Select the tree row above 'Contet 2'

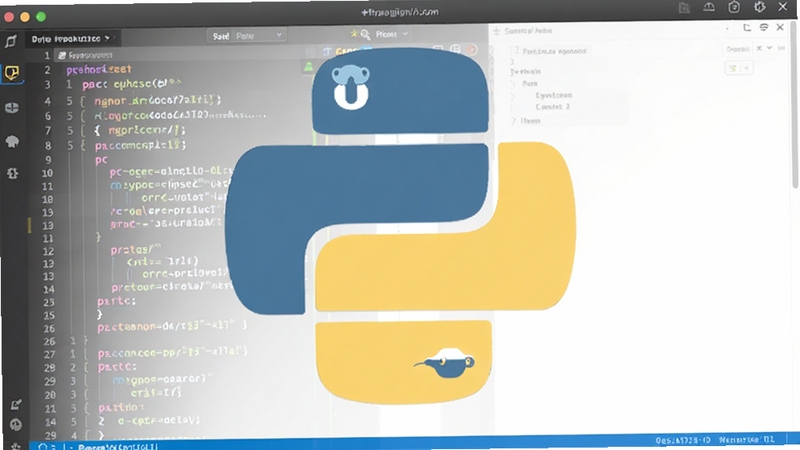click(554, 95)
